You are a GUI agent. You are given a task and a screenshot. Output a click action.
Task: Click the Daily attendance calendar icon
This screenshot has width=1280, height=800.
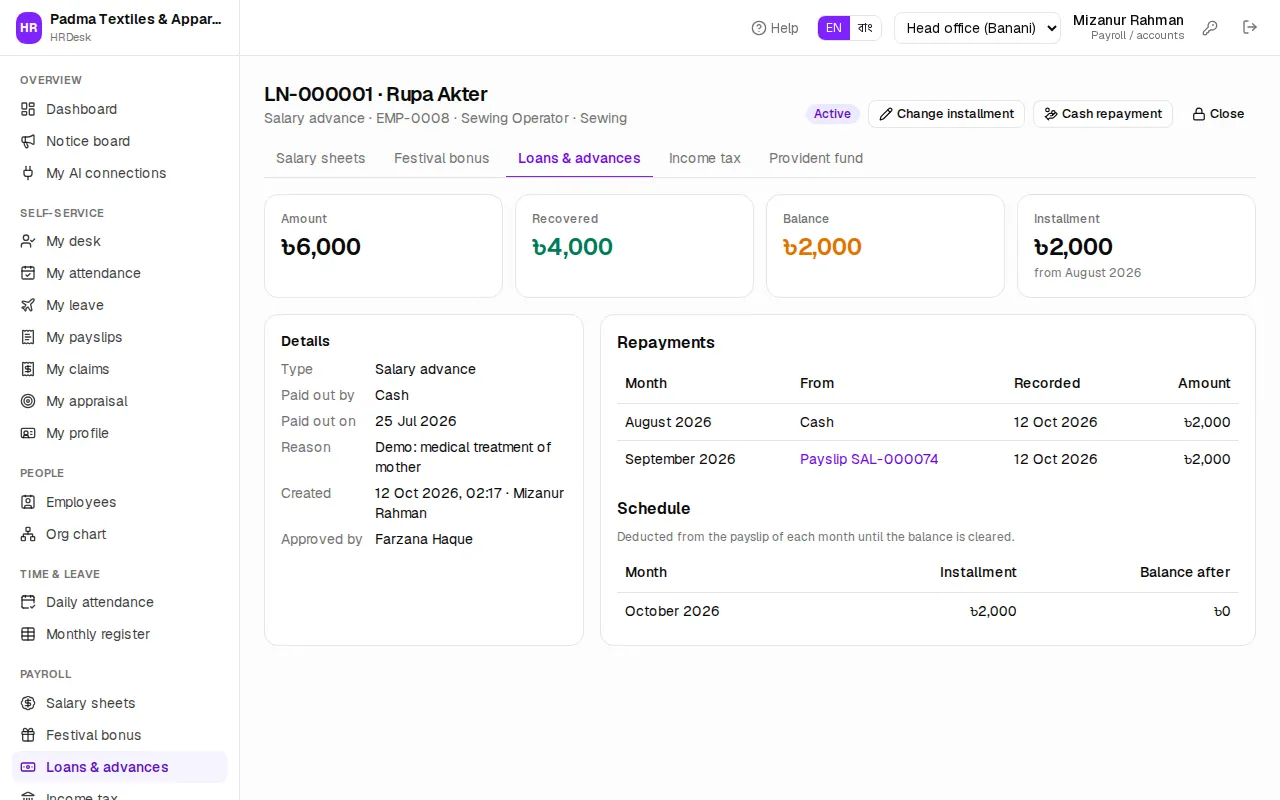28,602
